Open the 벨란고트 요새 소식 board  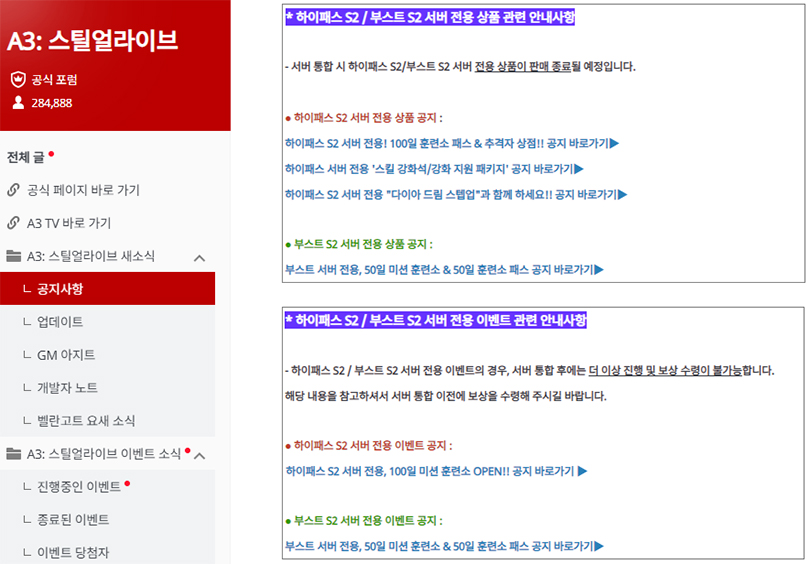86,420
